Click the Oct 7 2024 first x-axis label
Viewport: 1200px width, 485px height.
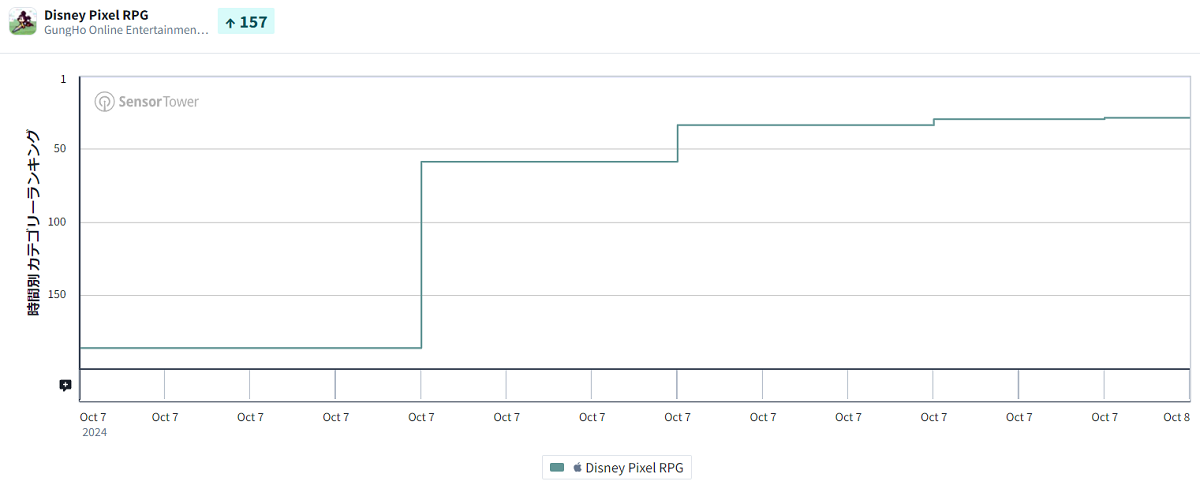(93, 417)
